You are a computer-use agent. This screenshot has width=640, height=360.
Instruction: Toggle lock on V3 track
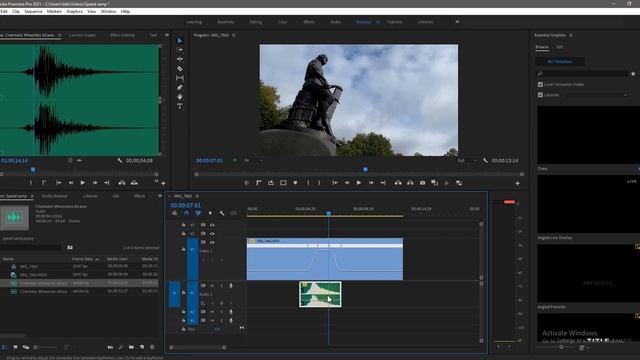coord(183,225)
